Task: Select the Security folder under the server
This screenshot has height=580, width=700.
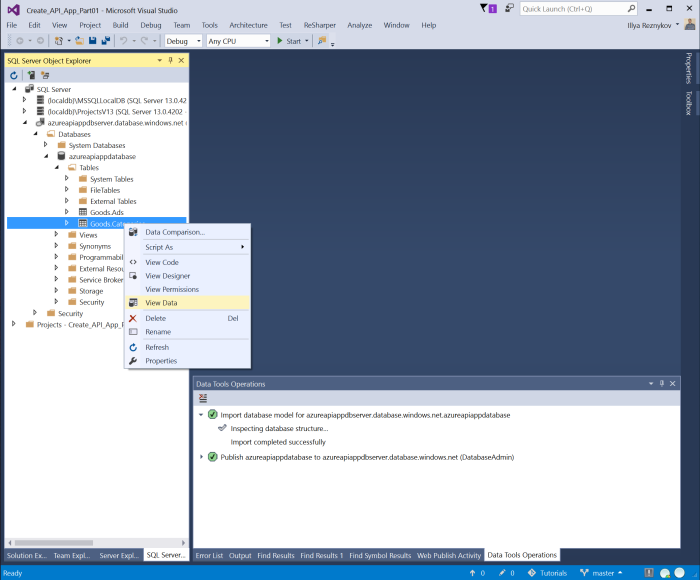Action: 70,313
